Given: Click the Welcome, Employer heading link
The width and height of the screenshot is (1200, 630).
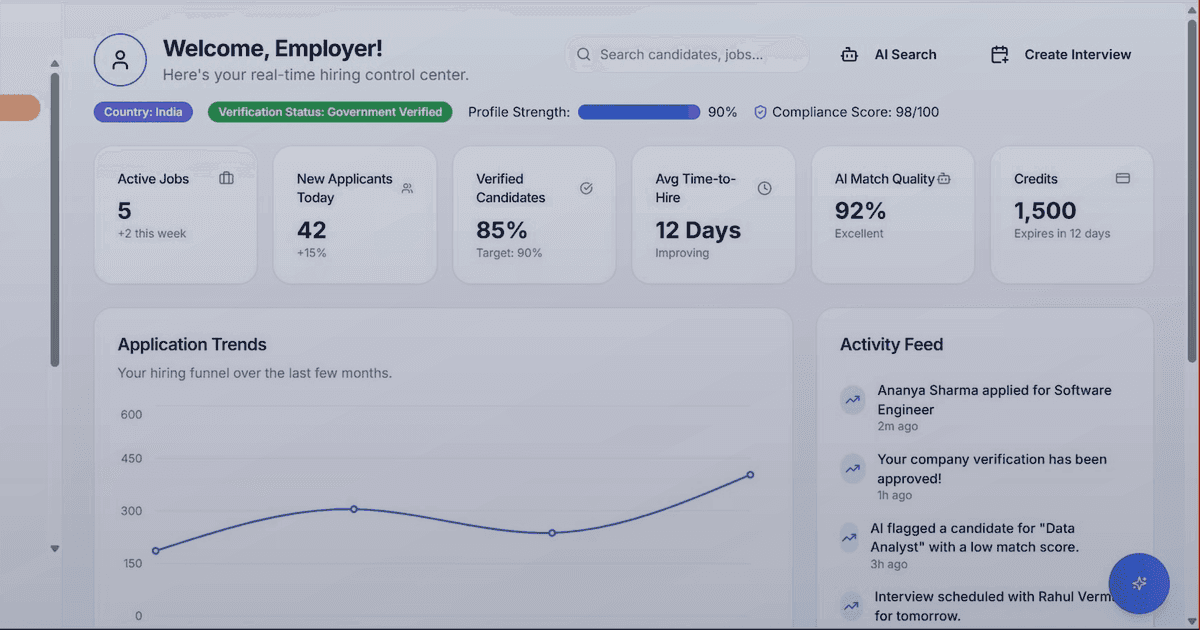Looking at the screenshot, I should [273, 48].
